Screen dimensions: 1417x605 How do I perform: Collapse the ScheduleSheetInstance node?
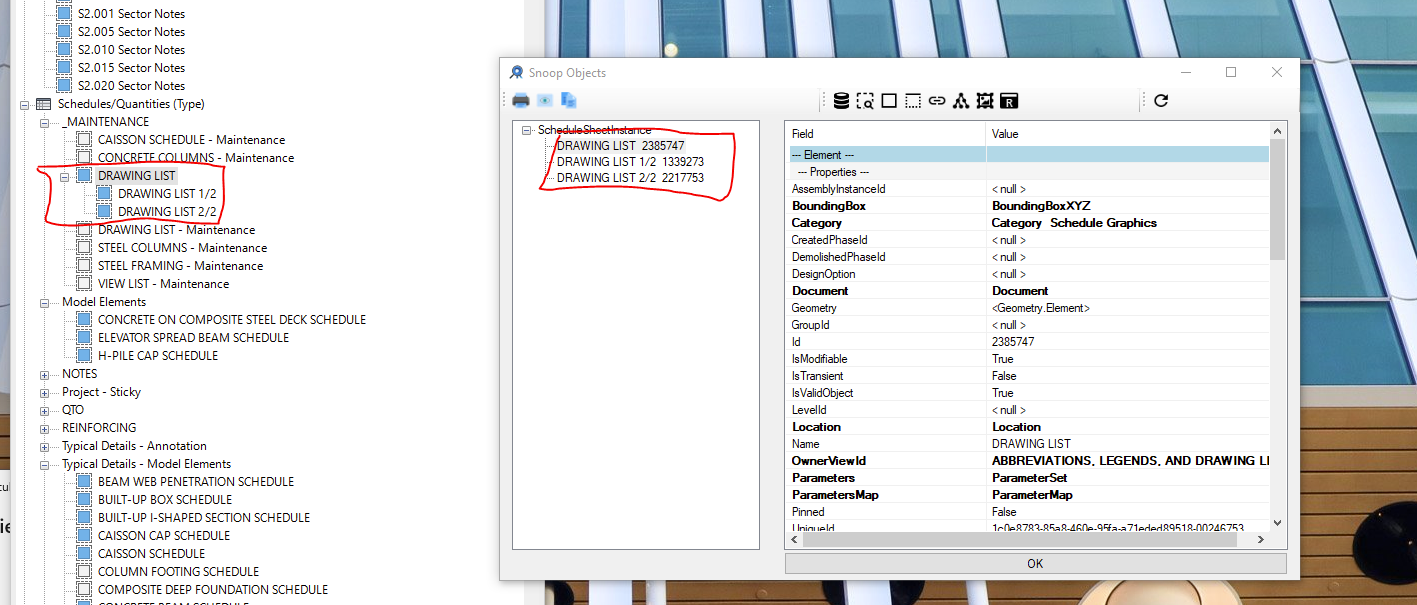[528, 129]
